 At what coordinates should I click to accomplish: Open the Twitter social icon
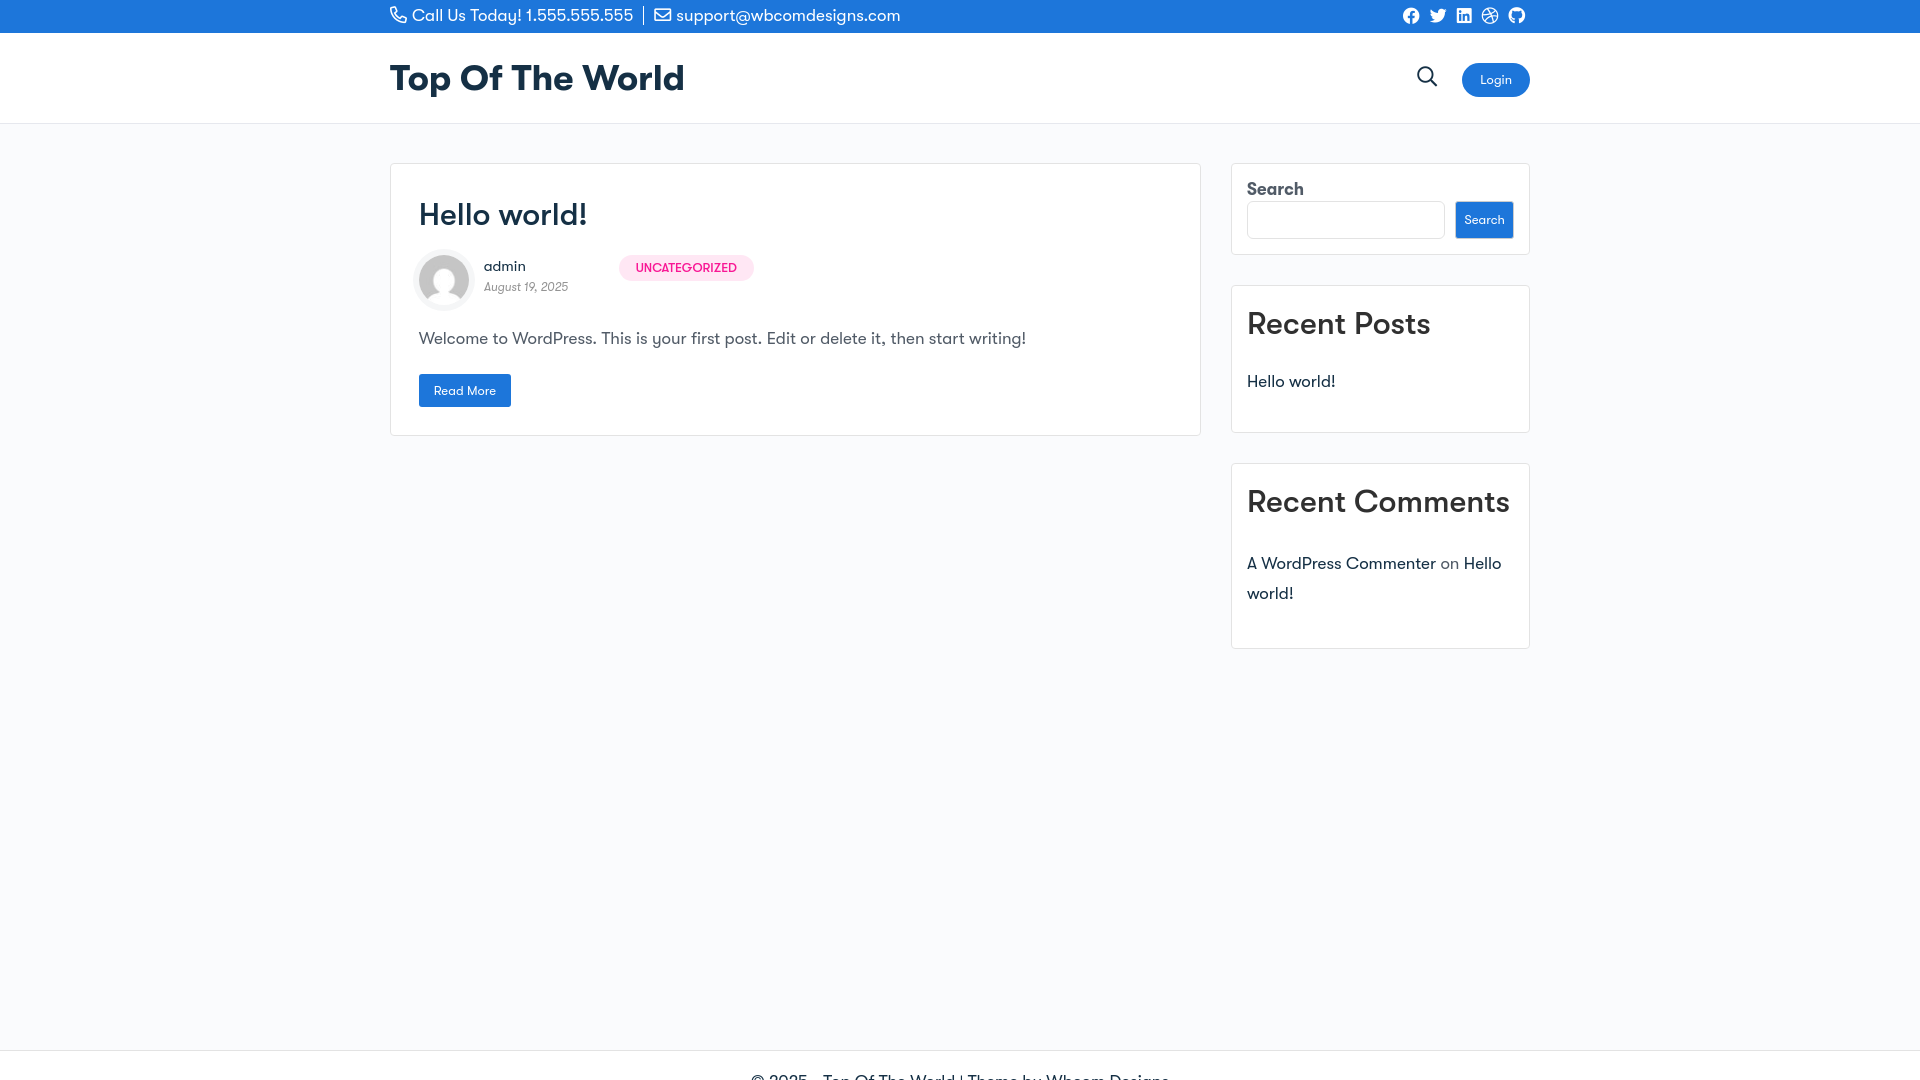tap(1438, 16)
